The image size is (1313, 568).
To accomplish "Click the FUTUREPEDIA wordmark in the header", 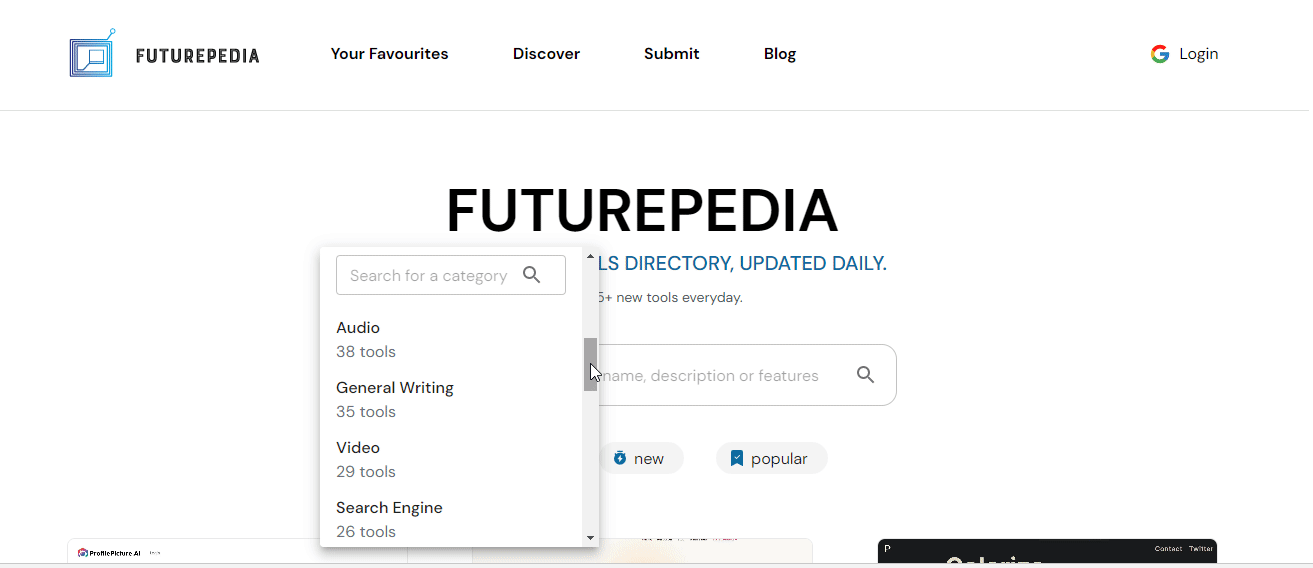I will (x=198, y=55).
